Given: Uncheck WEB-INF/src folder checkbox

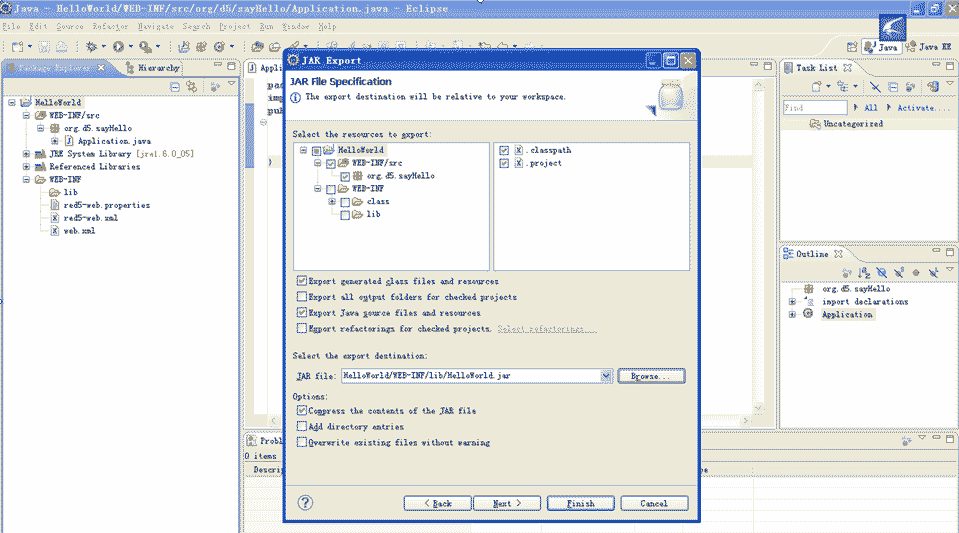Looking at the screenshot, I should pyautogui.click(x=331, y=163).
